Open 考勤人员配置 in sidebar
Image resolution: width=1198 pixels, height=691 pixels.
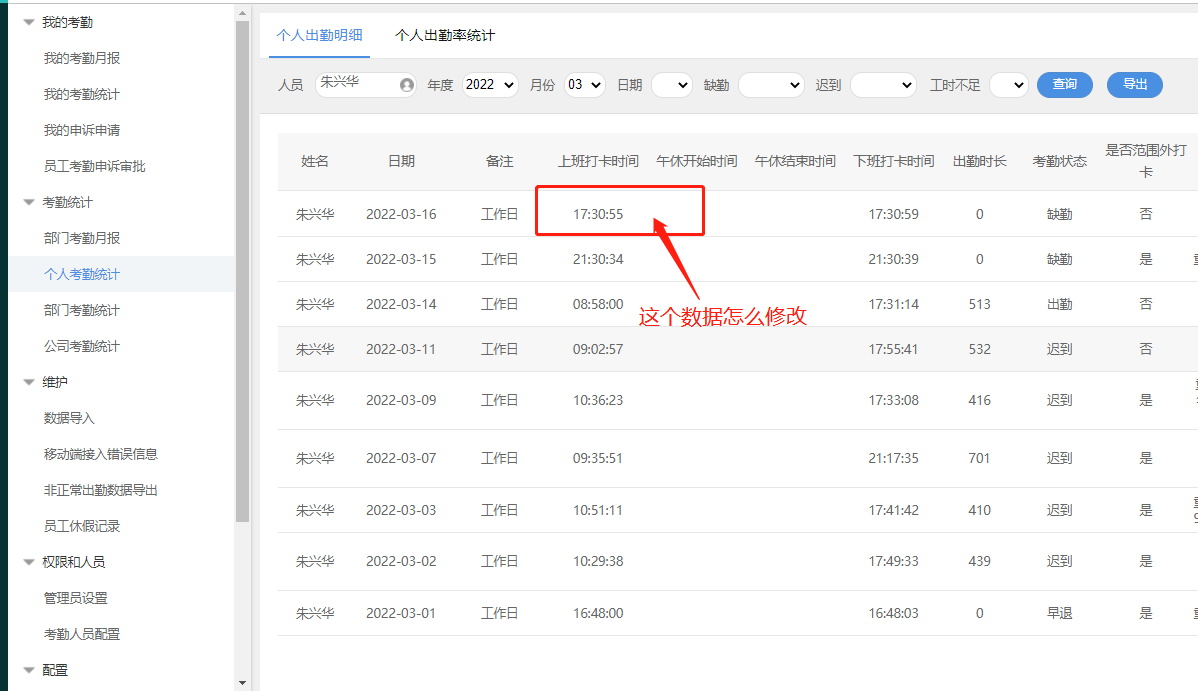[x=82, y=634]
